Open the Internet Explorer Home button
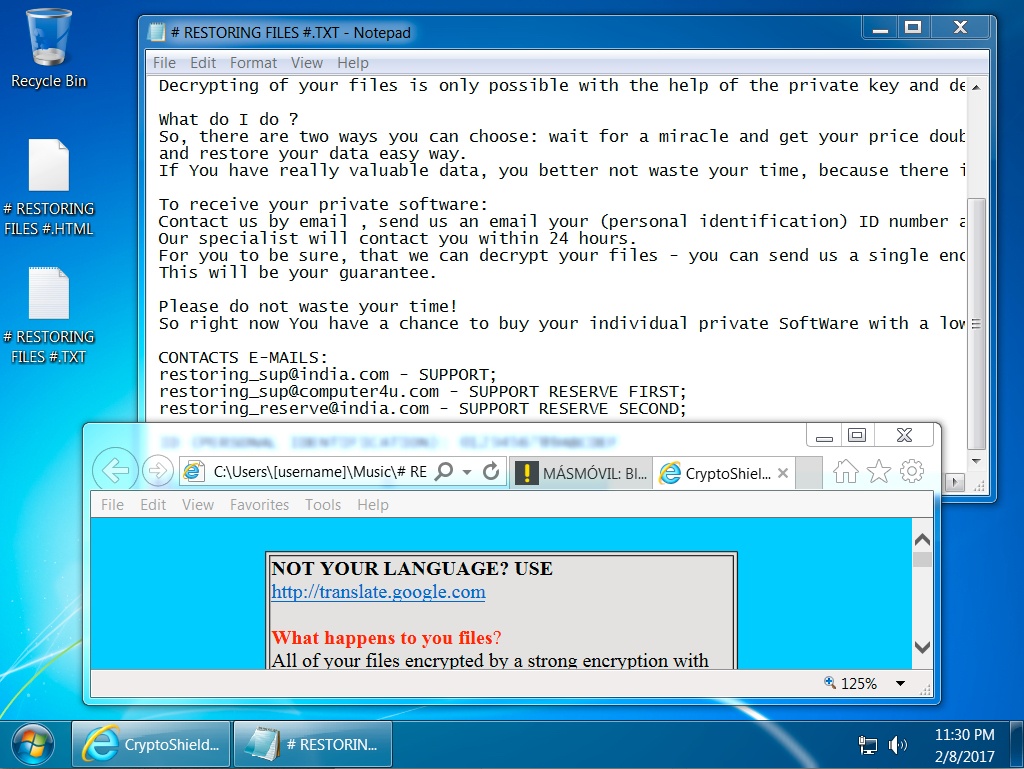1024x769 pixels. pyautogui.click(x=846, y=471)
